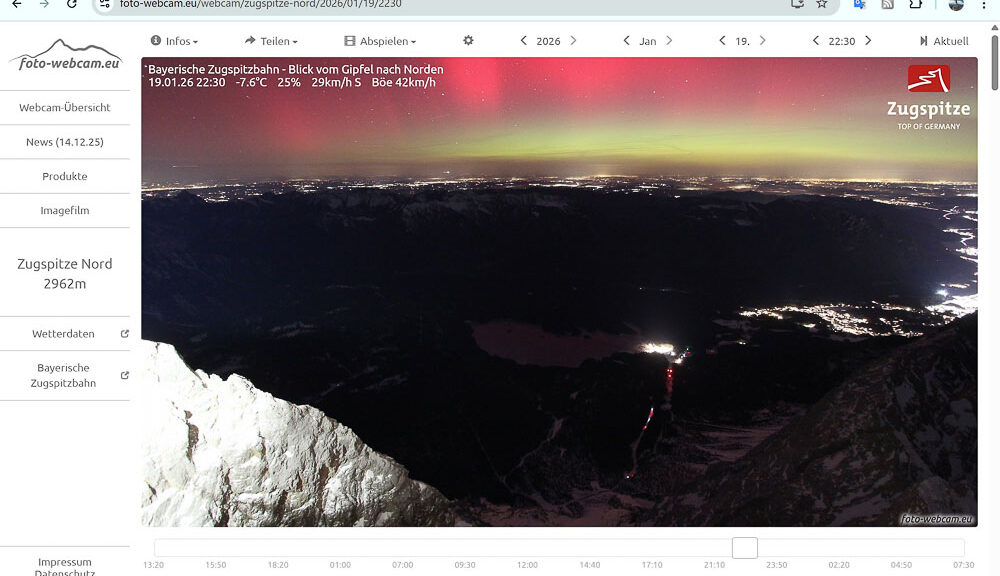Reload the page with the refresh icon
The width and height of the screenshot is (1000, 576).
[x=72, y=4]
